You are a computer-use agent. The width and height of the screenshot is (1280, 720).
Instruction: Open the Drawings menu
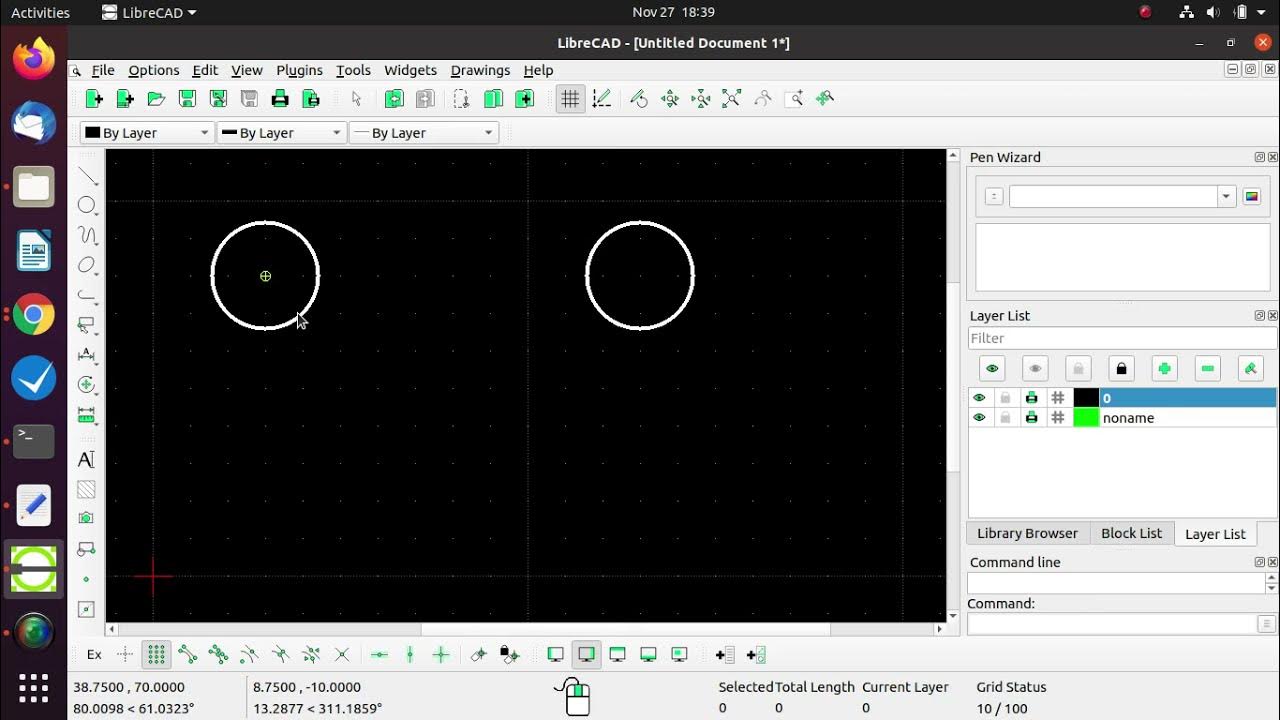coord(480,70)
